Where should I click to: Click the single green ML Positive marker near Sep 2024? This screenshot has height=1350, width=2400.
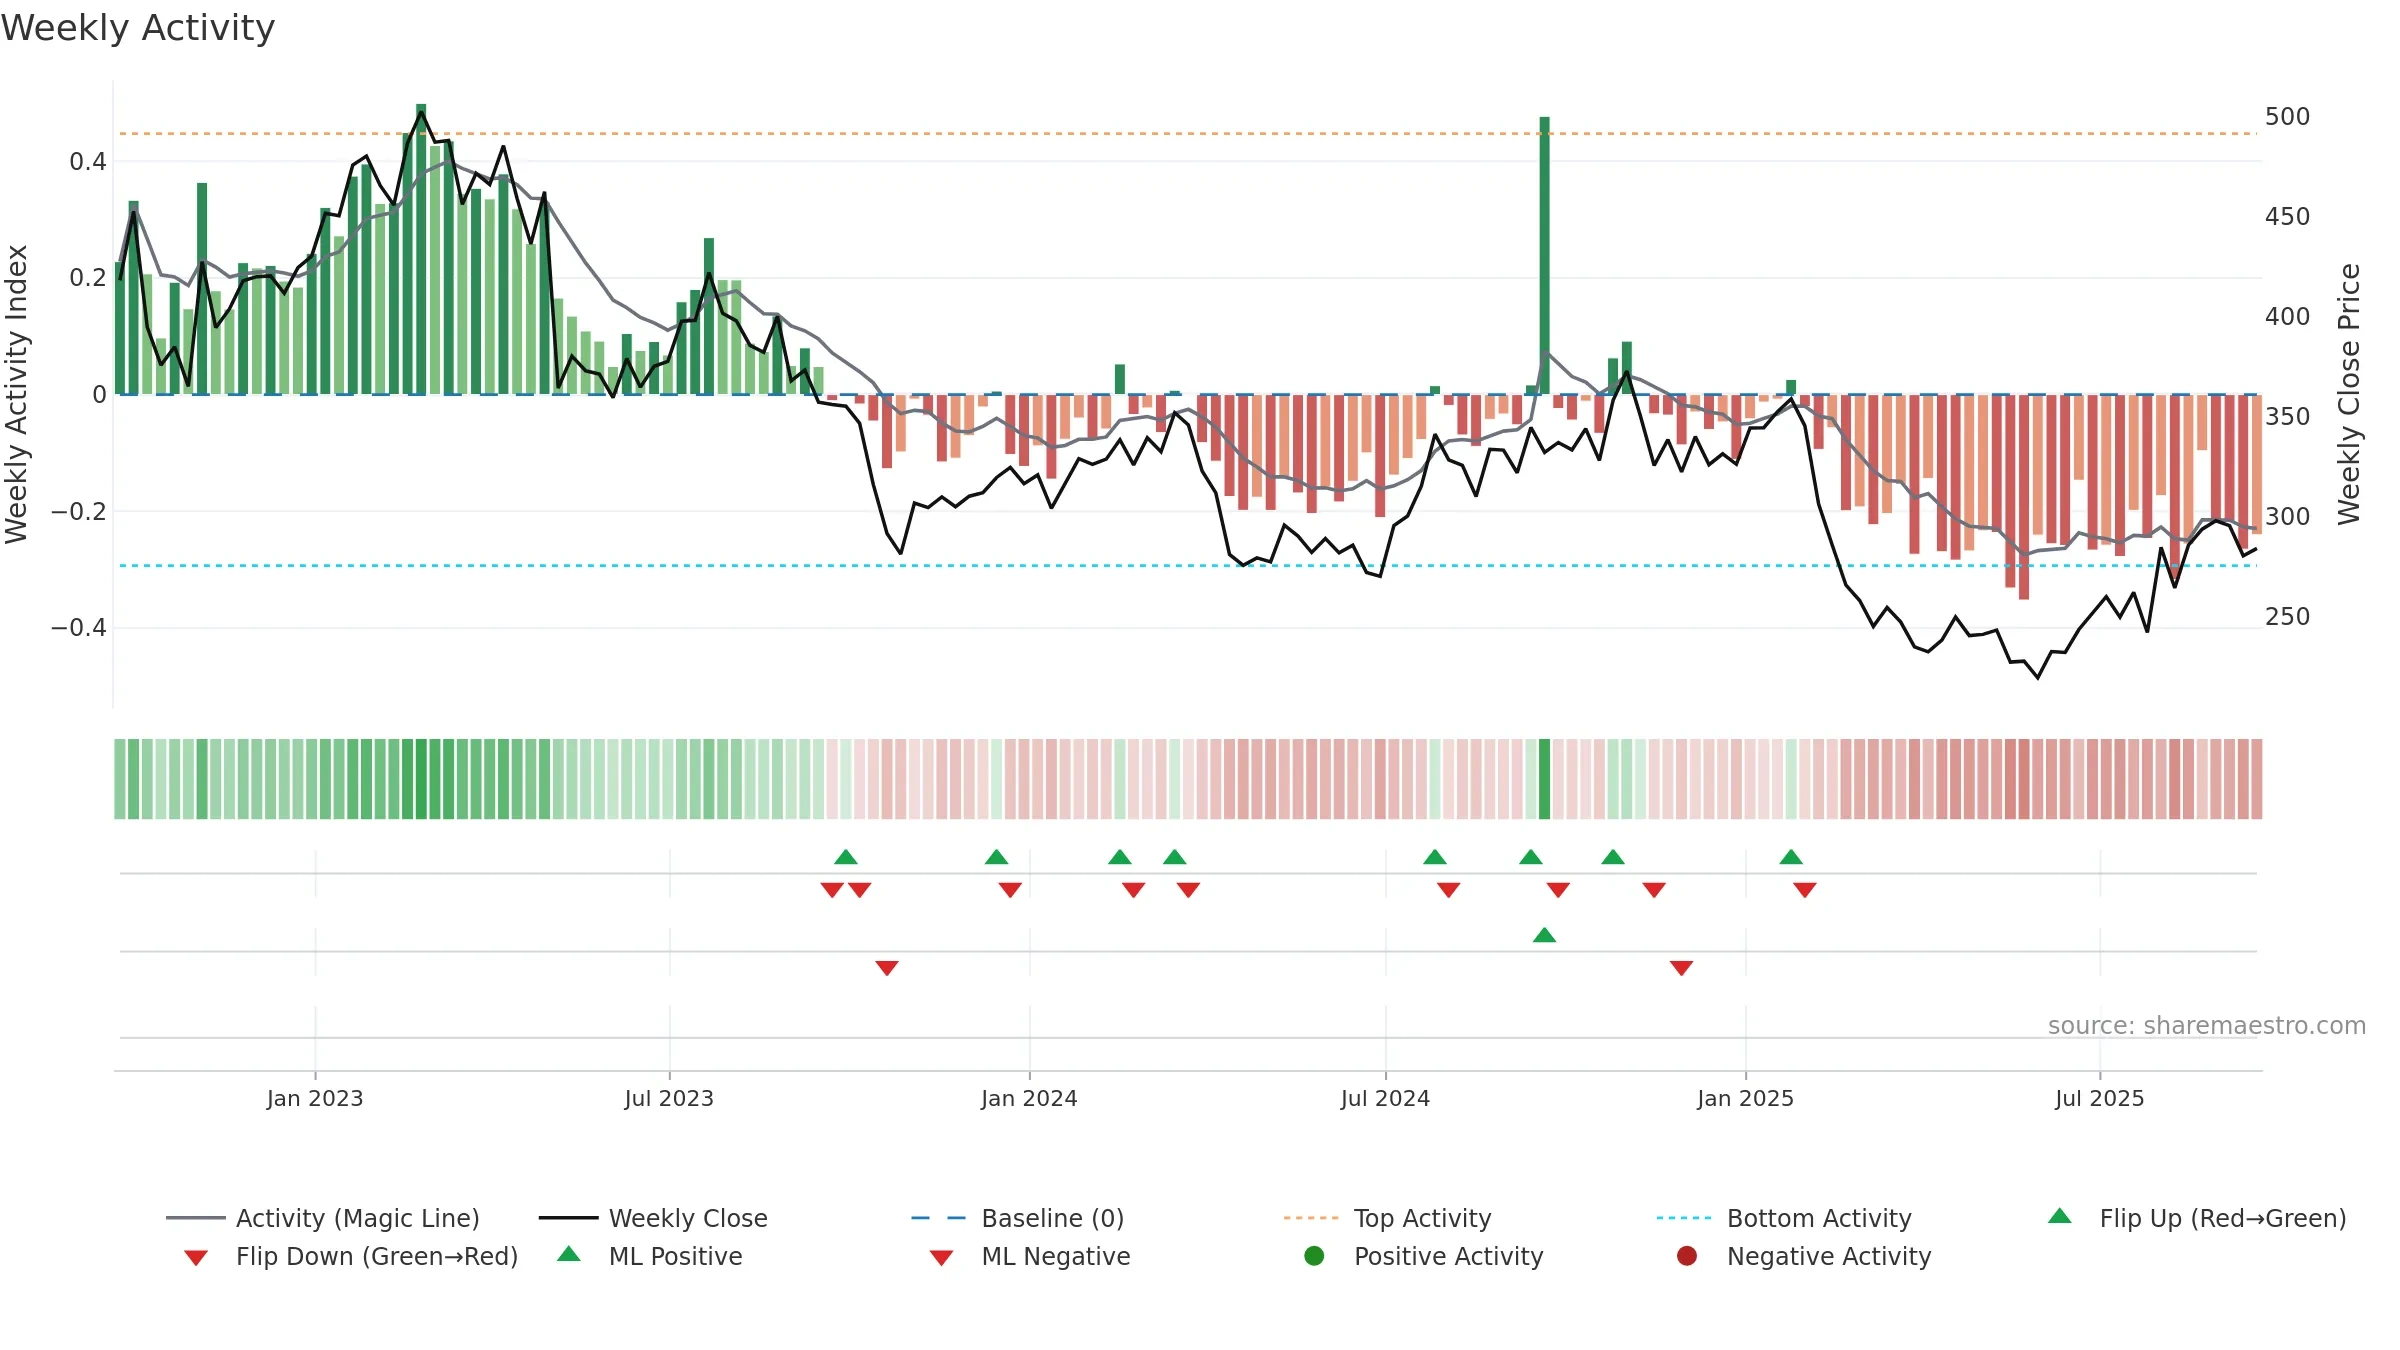point(1544,935)
